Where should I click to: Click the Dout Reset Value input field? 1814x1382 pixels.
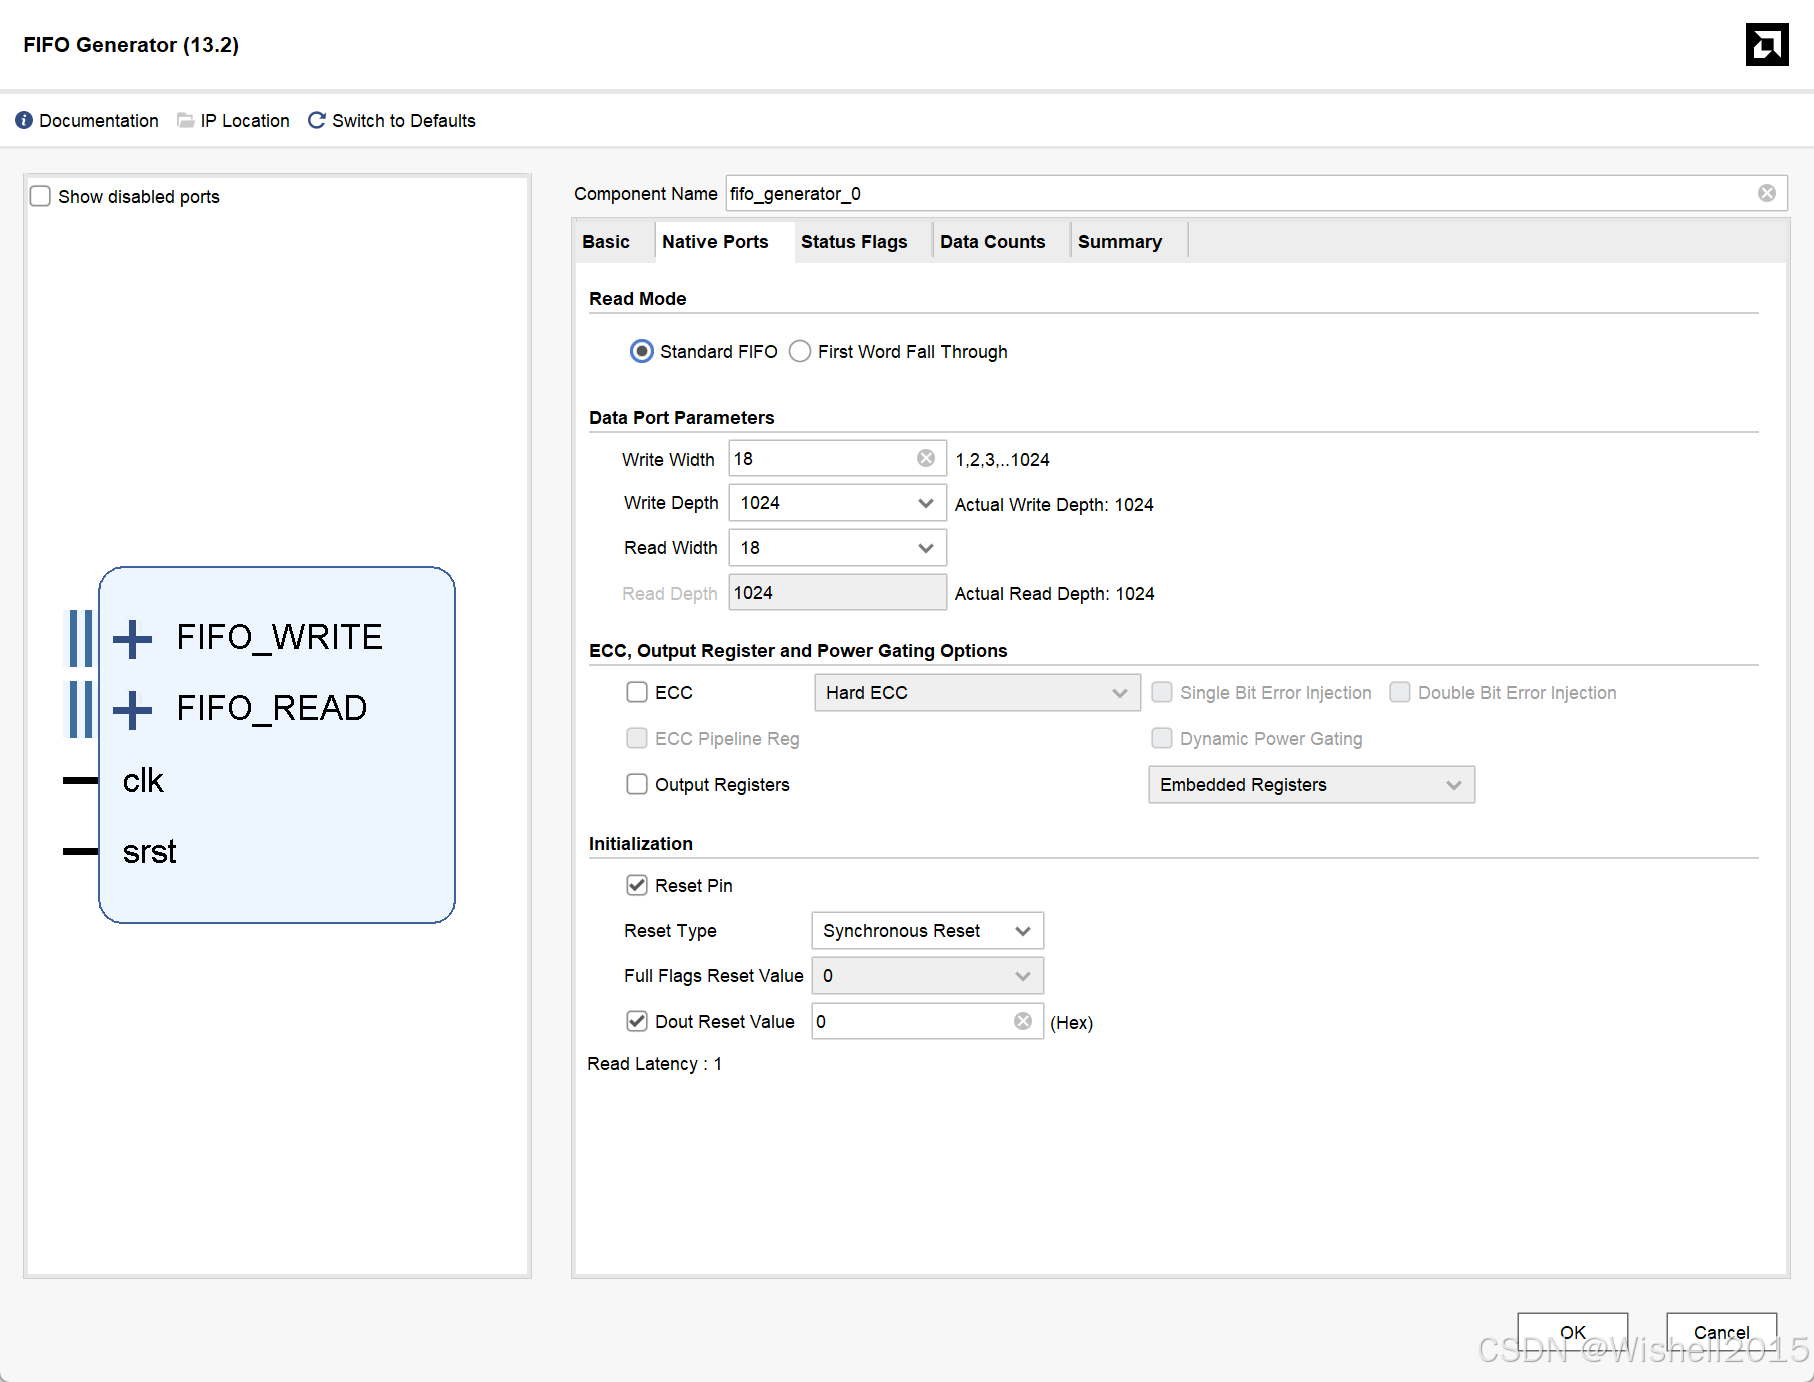point(927,1021)
